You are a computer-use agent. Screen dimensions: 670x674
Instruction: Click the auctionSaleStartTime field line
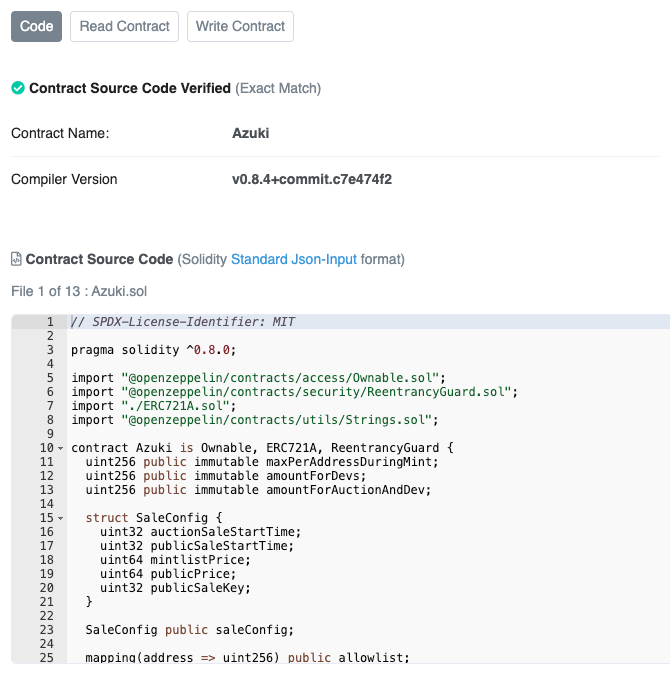(201, 532)
